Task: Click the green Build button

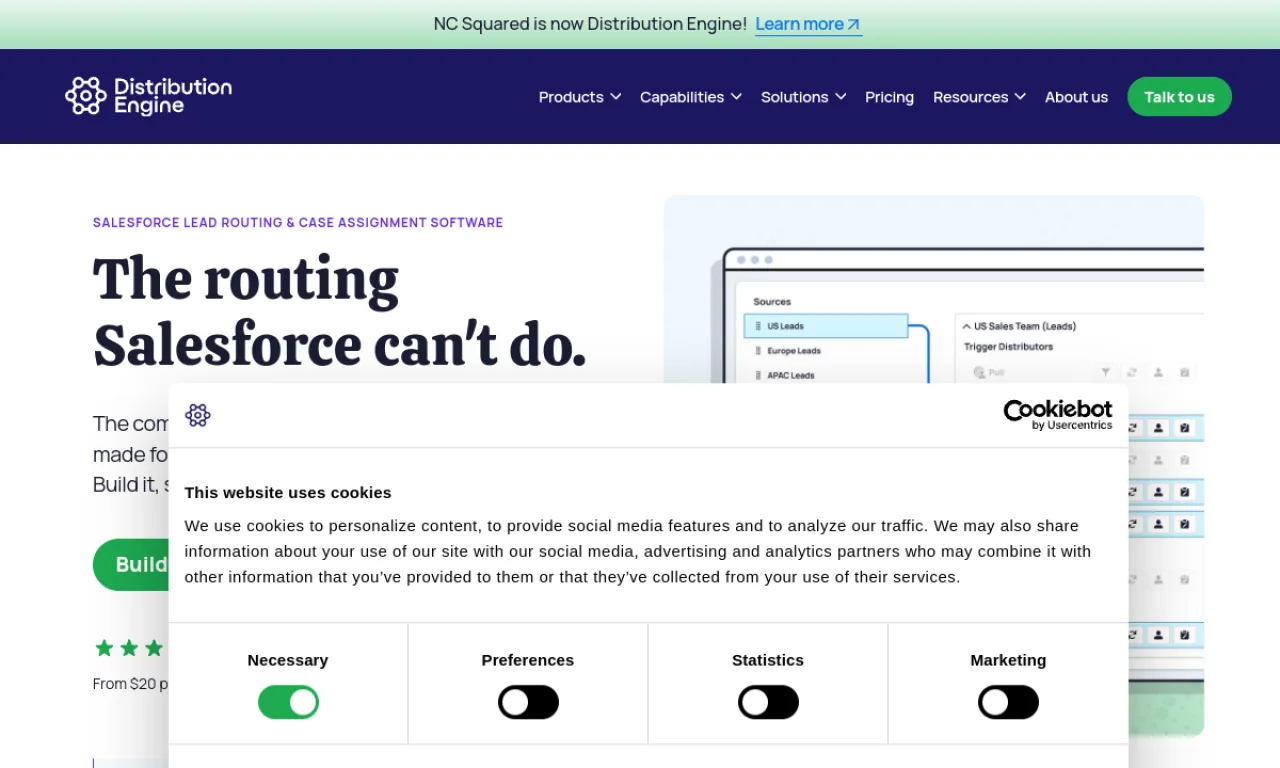Action: click(x=131, y=565)
